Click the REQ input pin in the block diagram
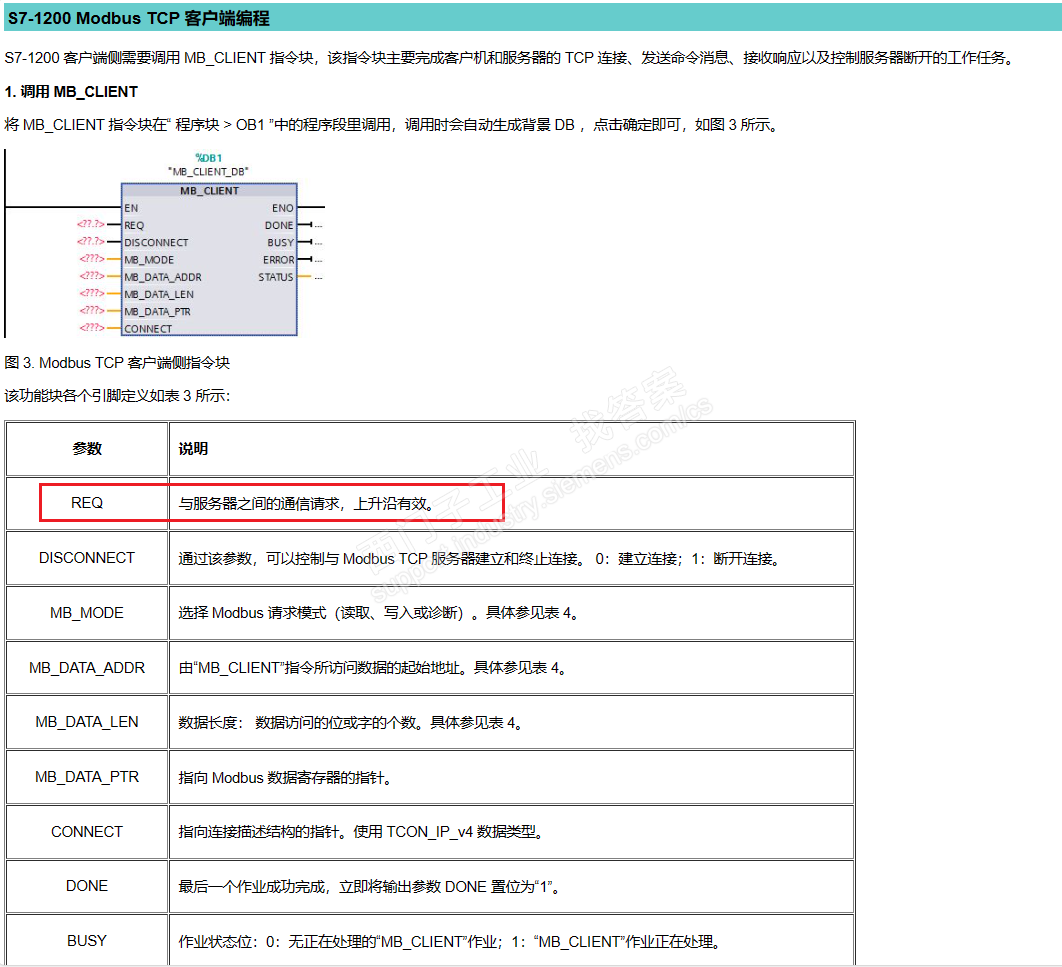 [x=134, y=225]
